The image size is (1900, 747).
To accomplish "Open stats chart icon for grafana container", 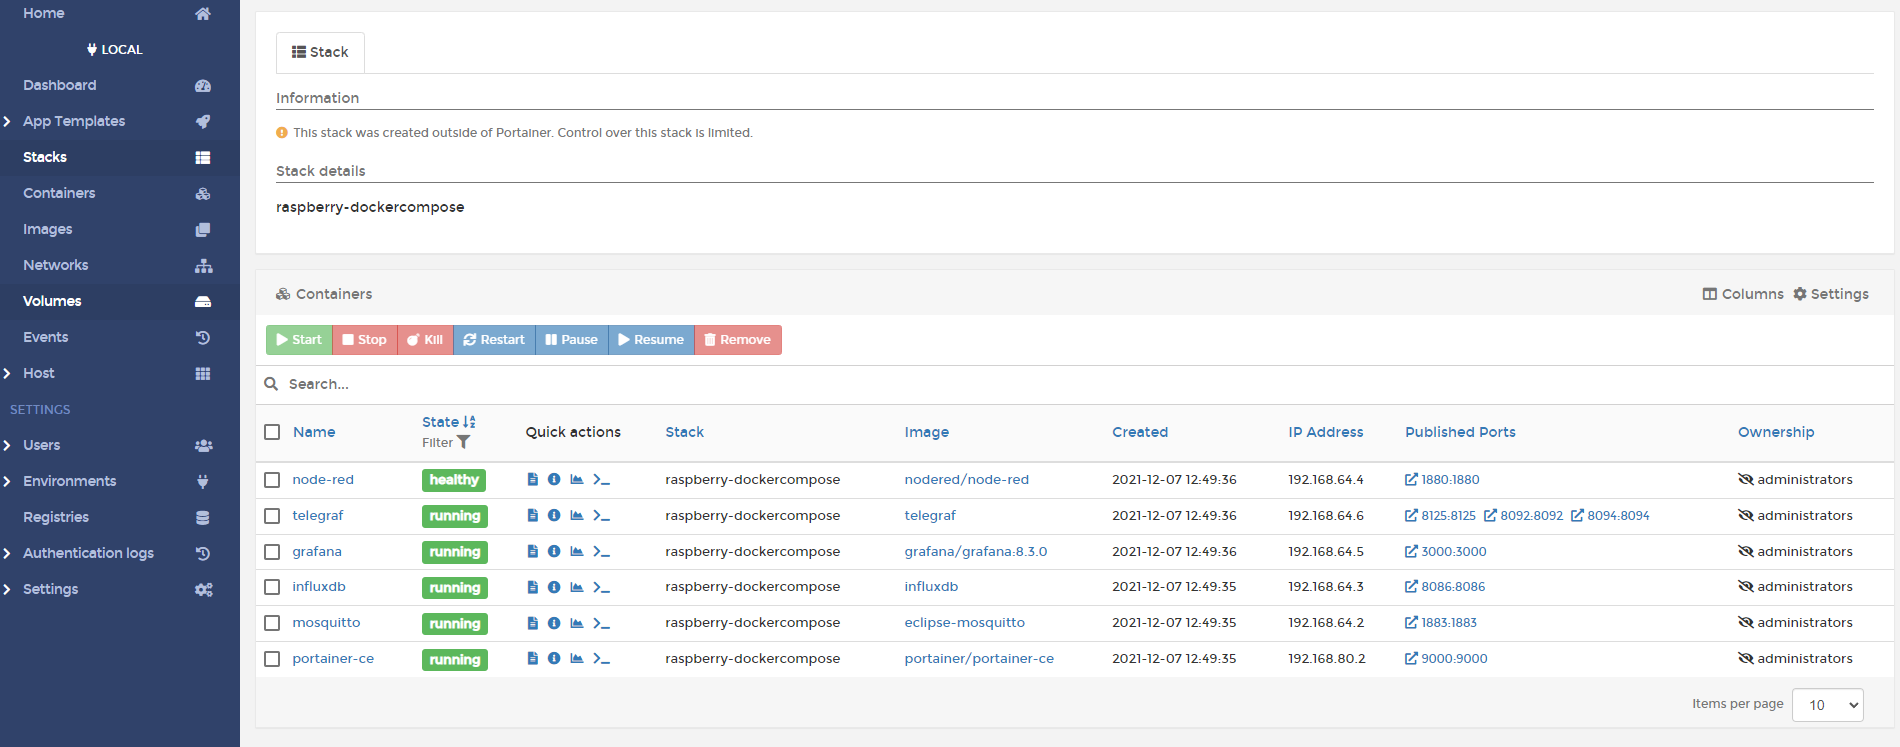I will (x=577, y=552).
